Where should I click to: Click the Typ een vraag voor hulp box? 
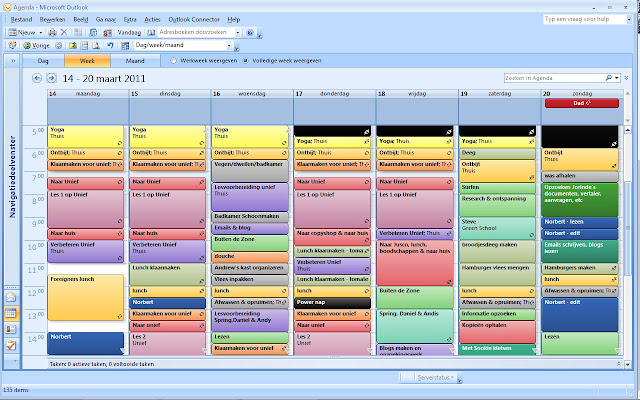(584, 19)
